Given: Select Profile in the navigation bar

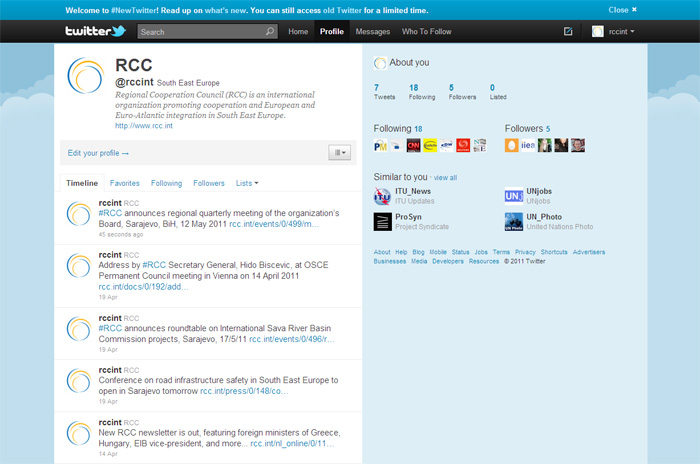Looking at the screenshot, I should [x=332, y=32].
